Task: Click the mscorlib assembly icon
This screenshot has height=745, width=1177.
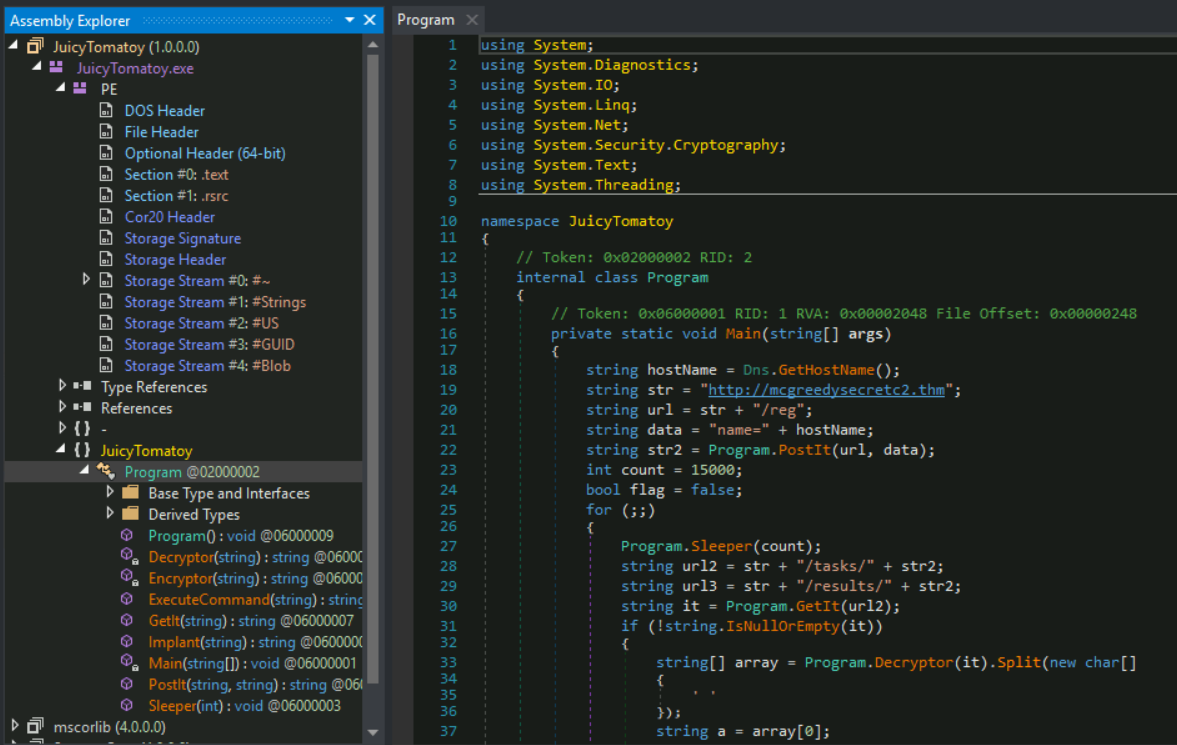Action: [35, 726]
